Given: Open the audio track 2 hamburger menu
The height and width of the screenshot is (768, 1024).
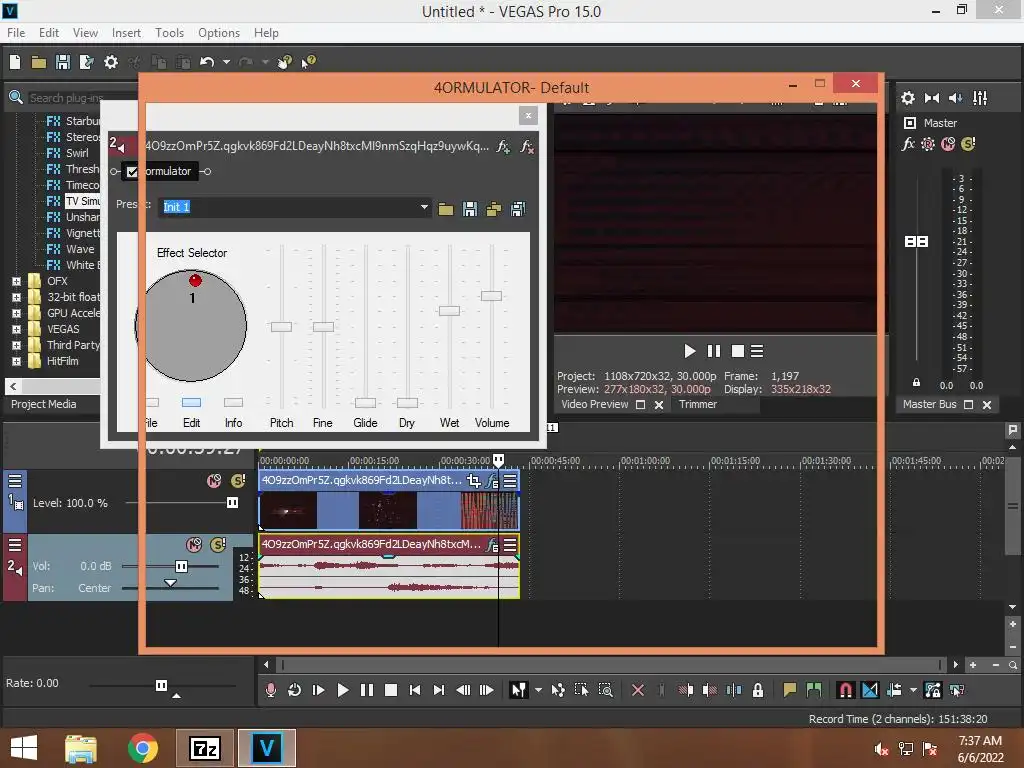Looking at the screenshot, I should pos(15,545).
